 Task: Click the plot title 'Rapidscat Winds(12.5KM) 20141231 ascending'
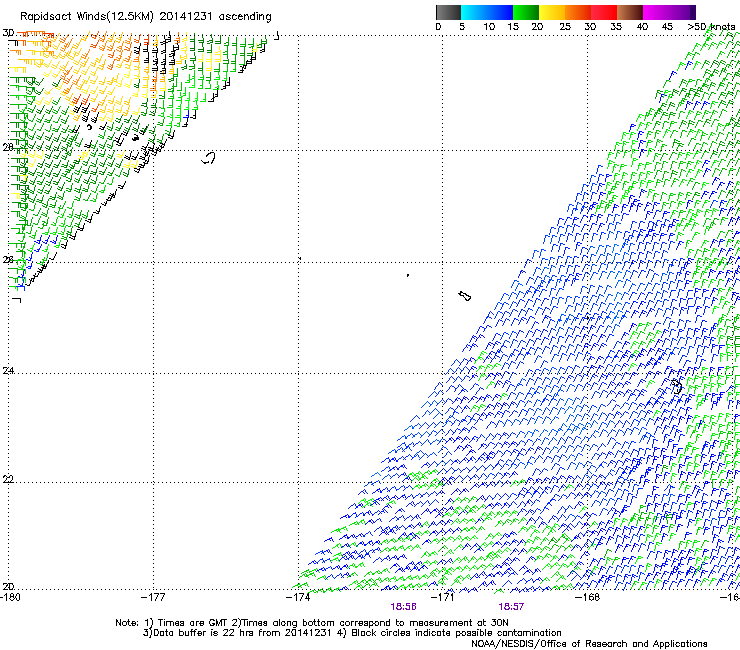click(x=146, y=17)
